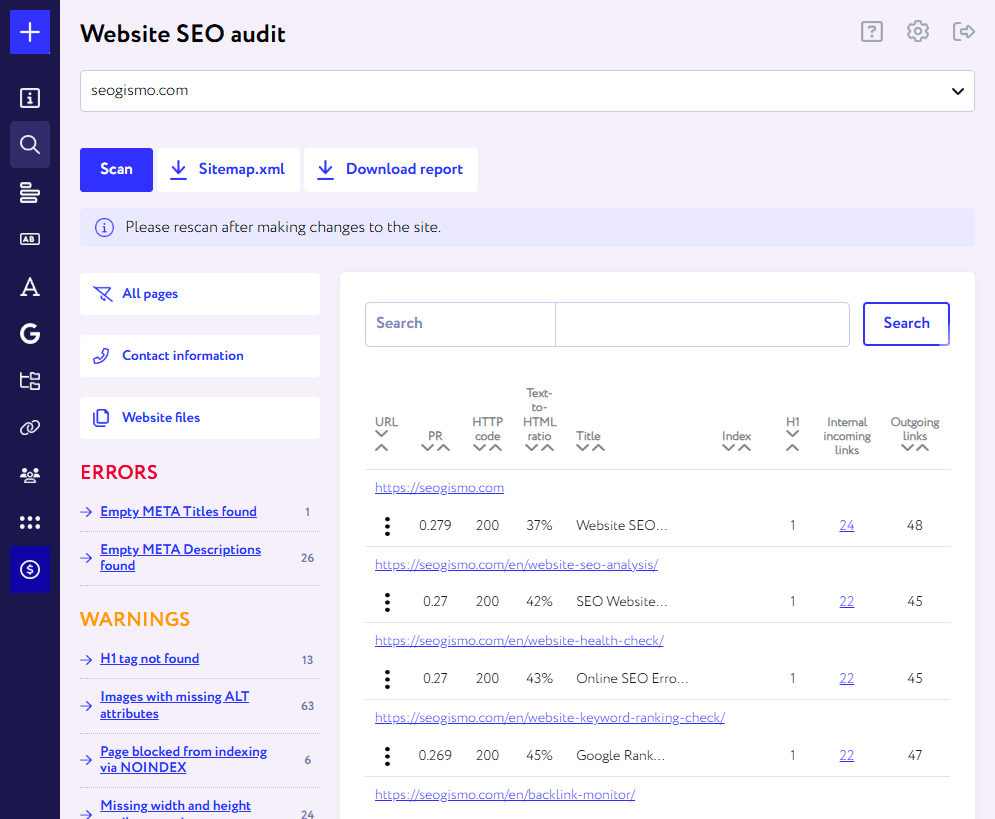Click the search text input field
Image resolution: width=995 pixels, height=819 pixels.
coord(702,324)
